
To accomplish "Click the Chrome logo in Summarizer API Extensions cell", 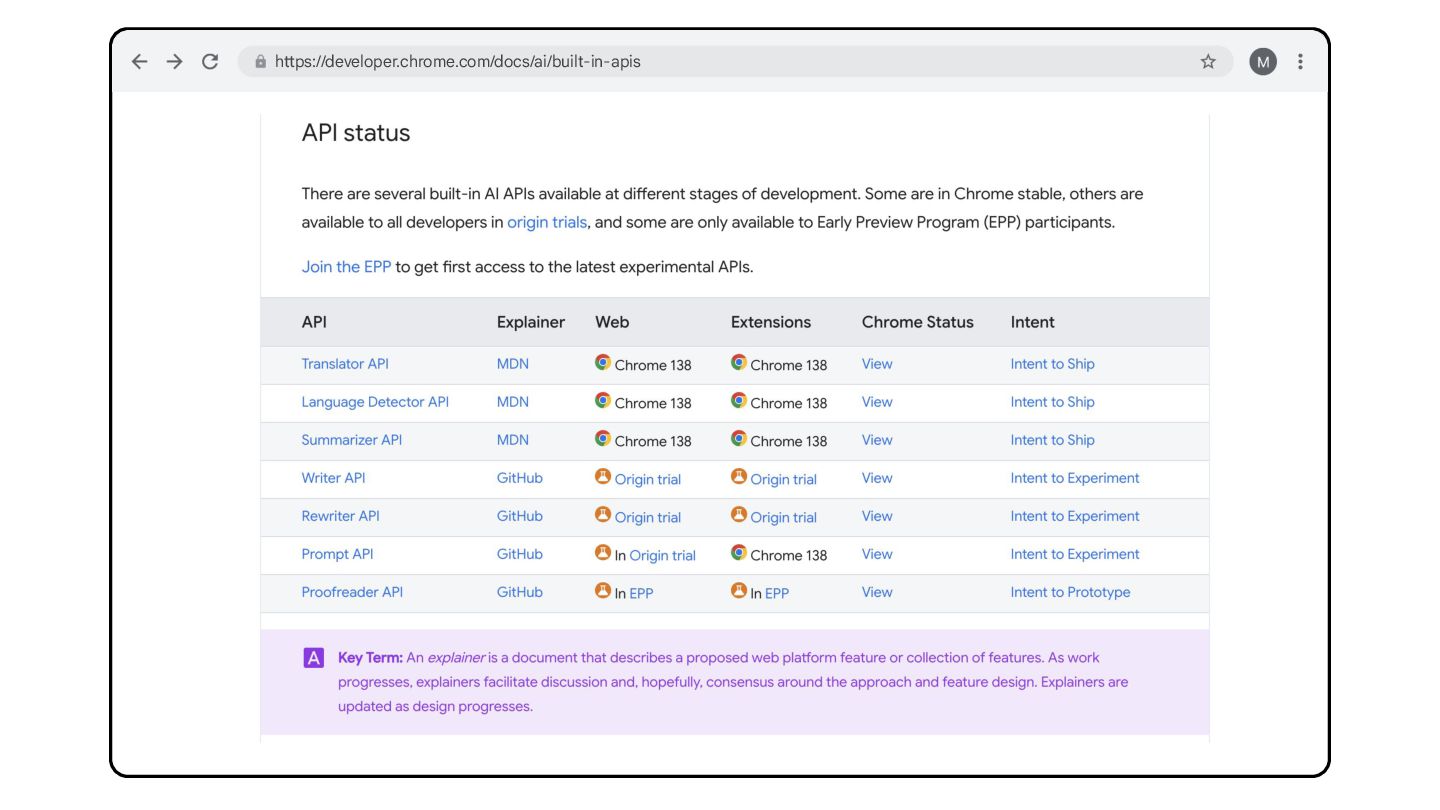I will click(739, 439).
